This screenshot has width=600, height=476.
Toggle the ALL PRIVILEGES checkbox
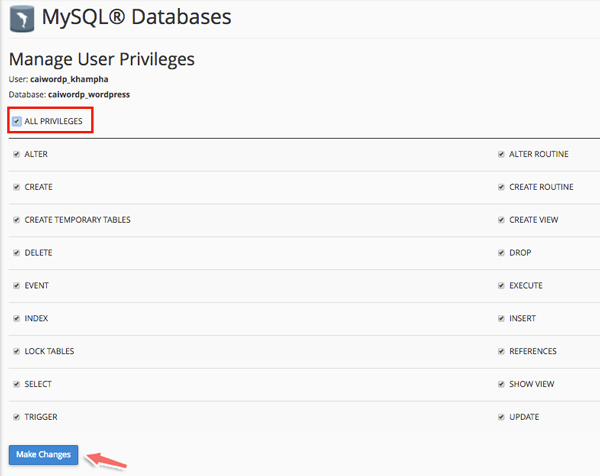click(x=16, y=121)
